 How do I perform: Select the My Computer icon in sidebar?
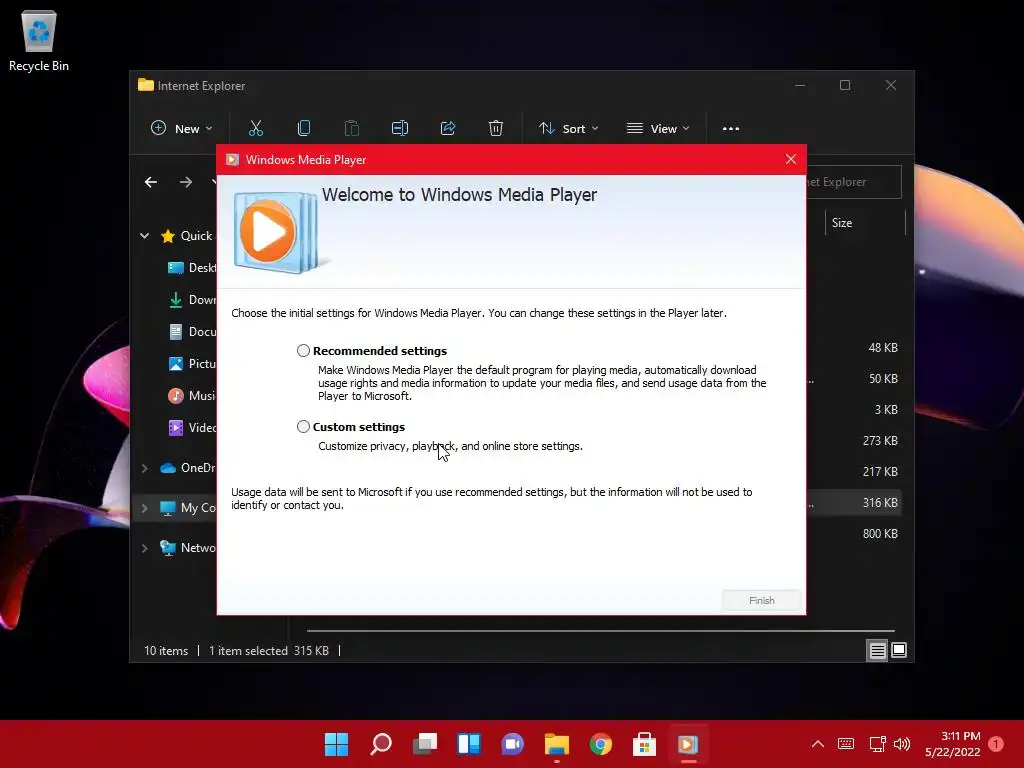(168, 507)
